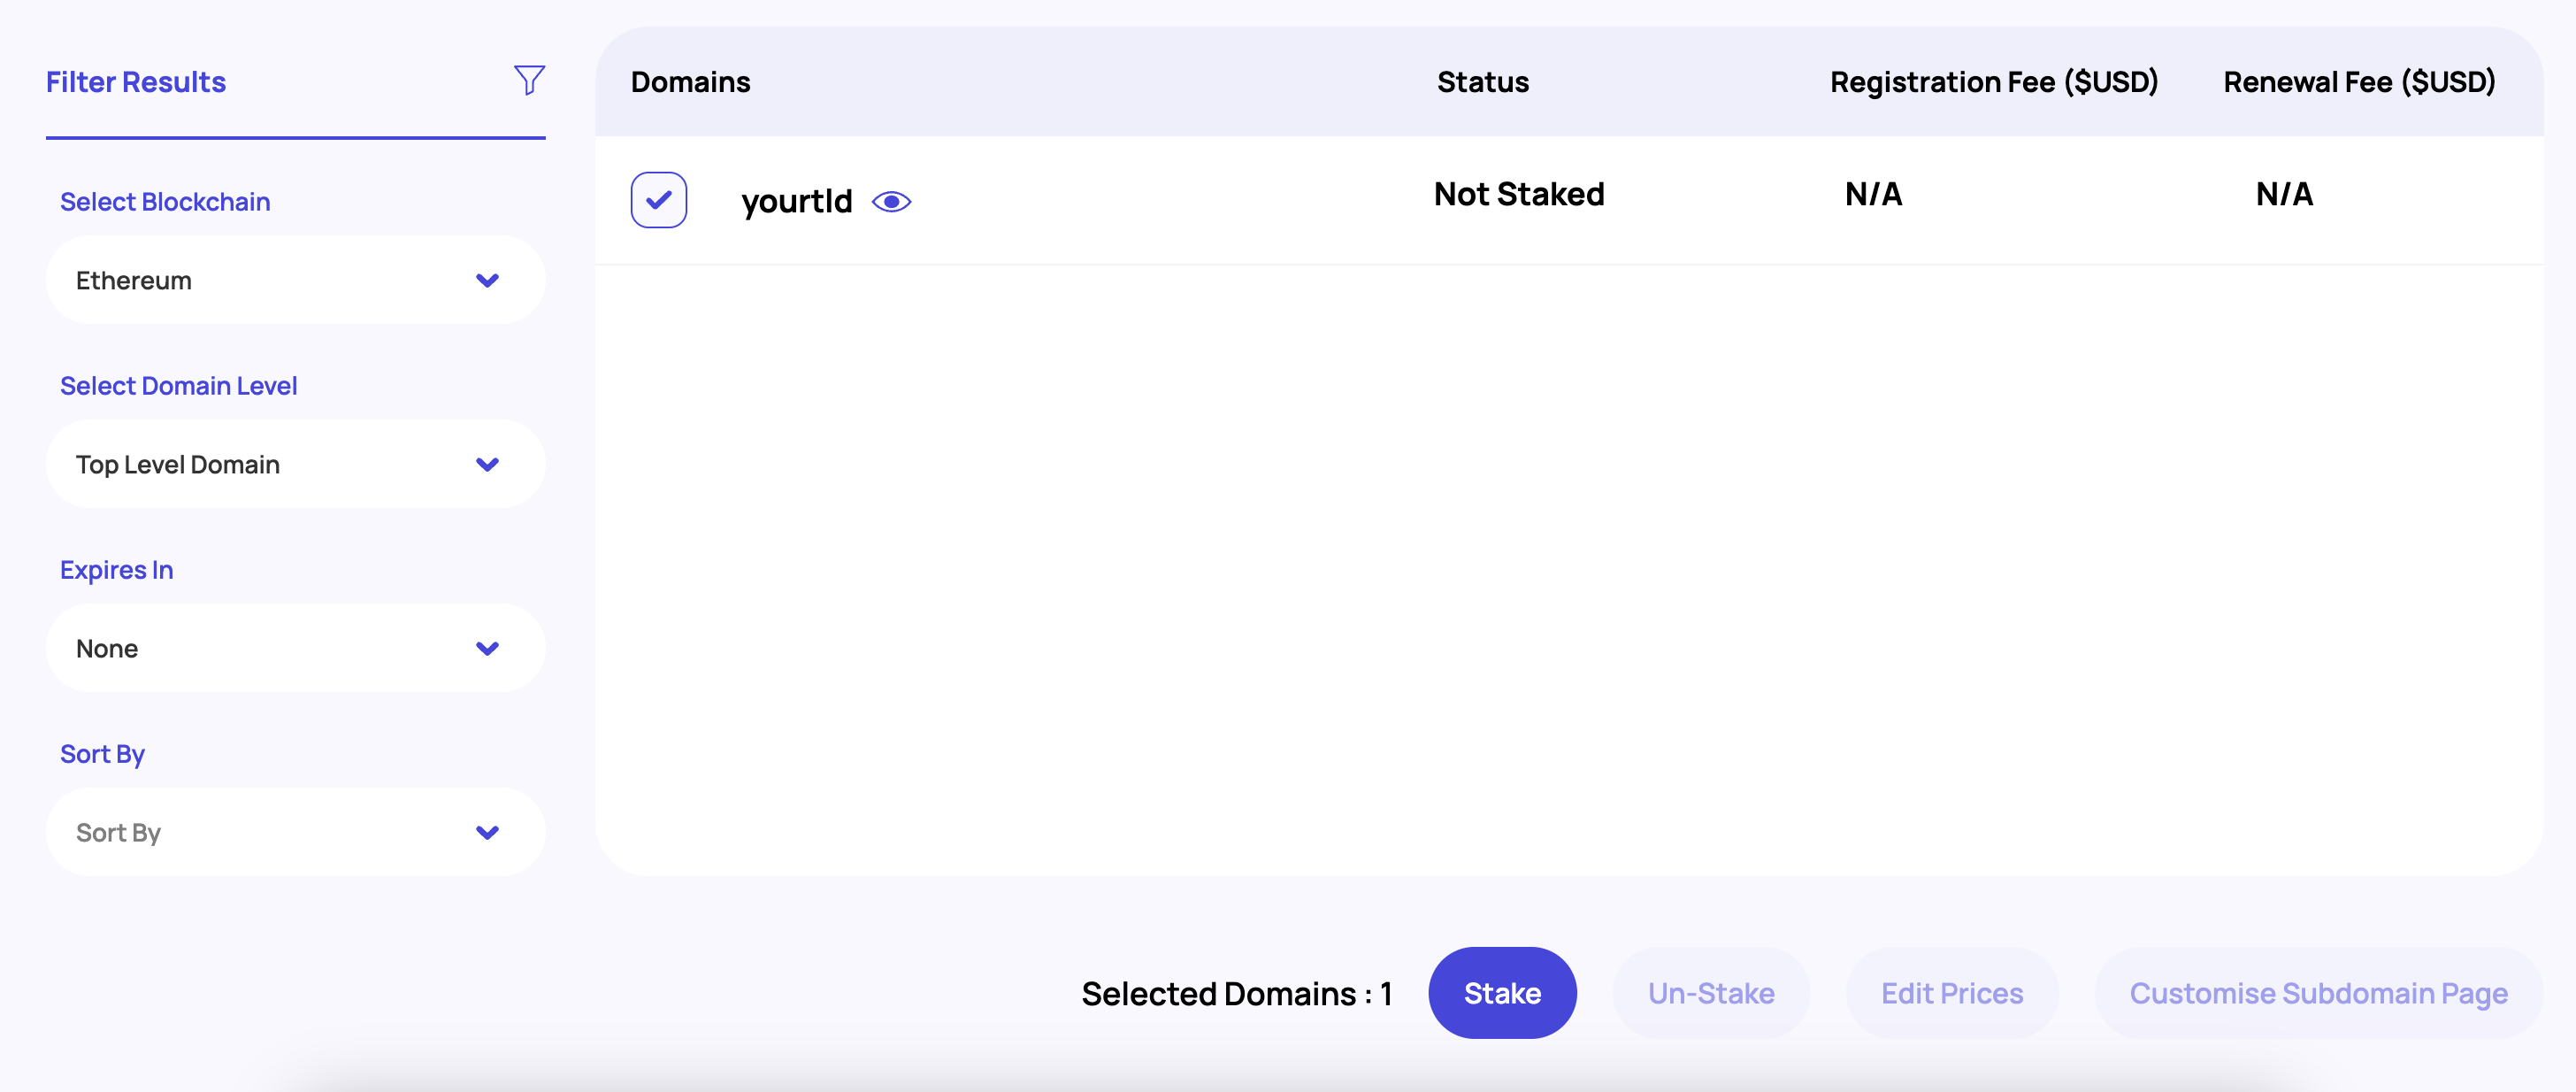Open Customise Subdomain Page
The width and height of the screenshot is (2576, 1092).
(x=2317, y=993)
